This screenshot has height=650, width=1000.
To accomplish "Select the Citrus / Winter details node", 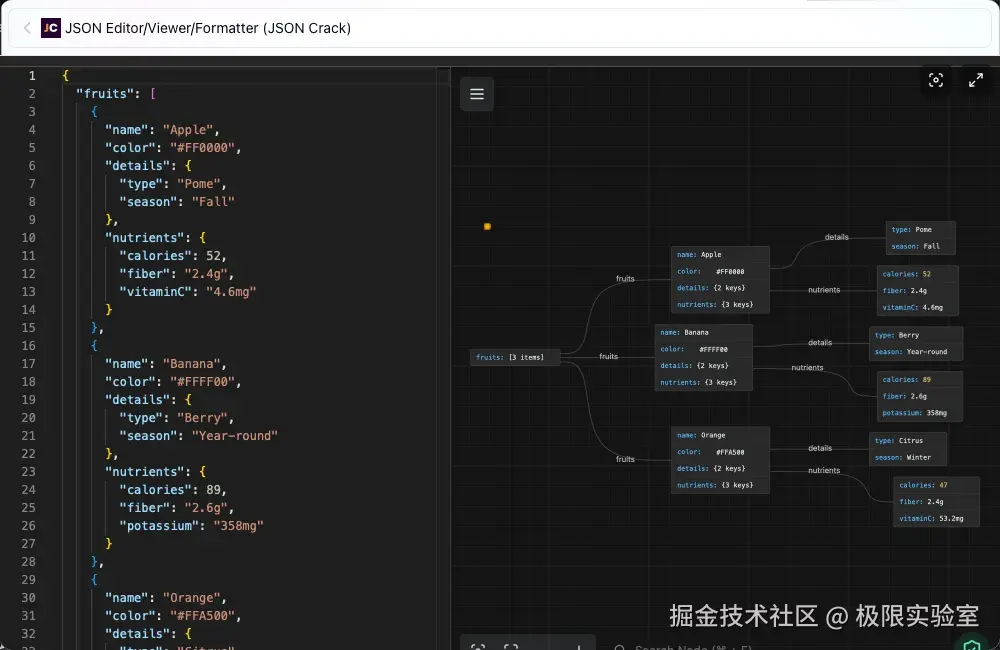I will point(907,449).
